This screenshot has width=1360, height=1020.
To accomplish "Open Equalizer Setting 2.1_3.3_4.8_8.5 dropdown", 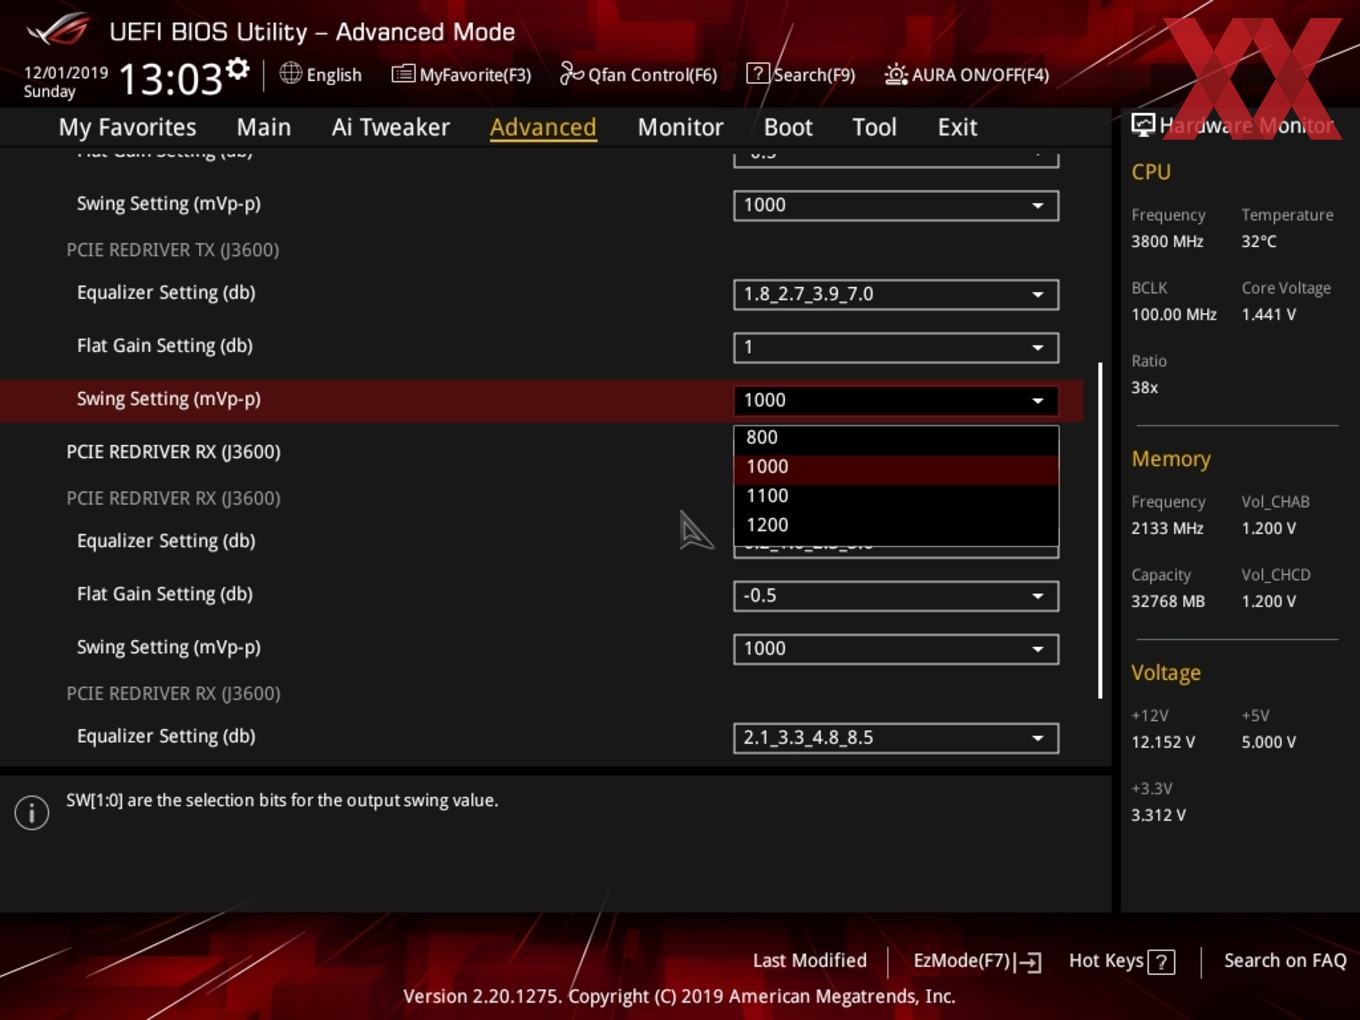I will coord(896,738).
